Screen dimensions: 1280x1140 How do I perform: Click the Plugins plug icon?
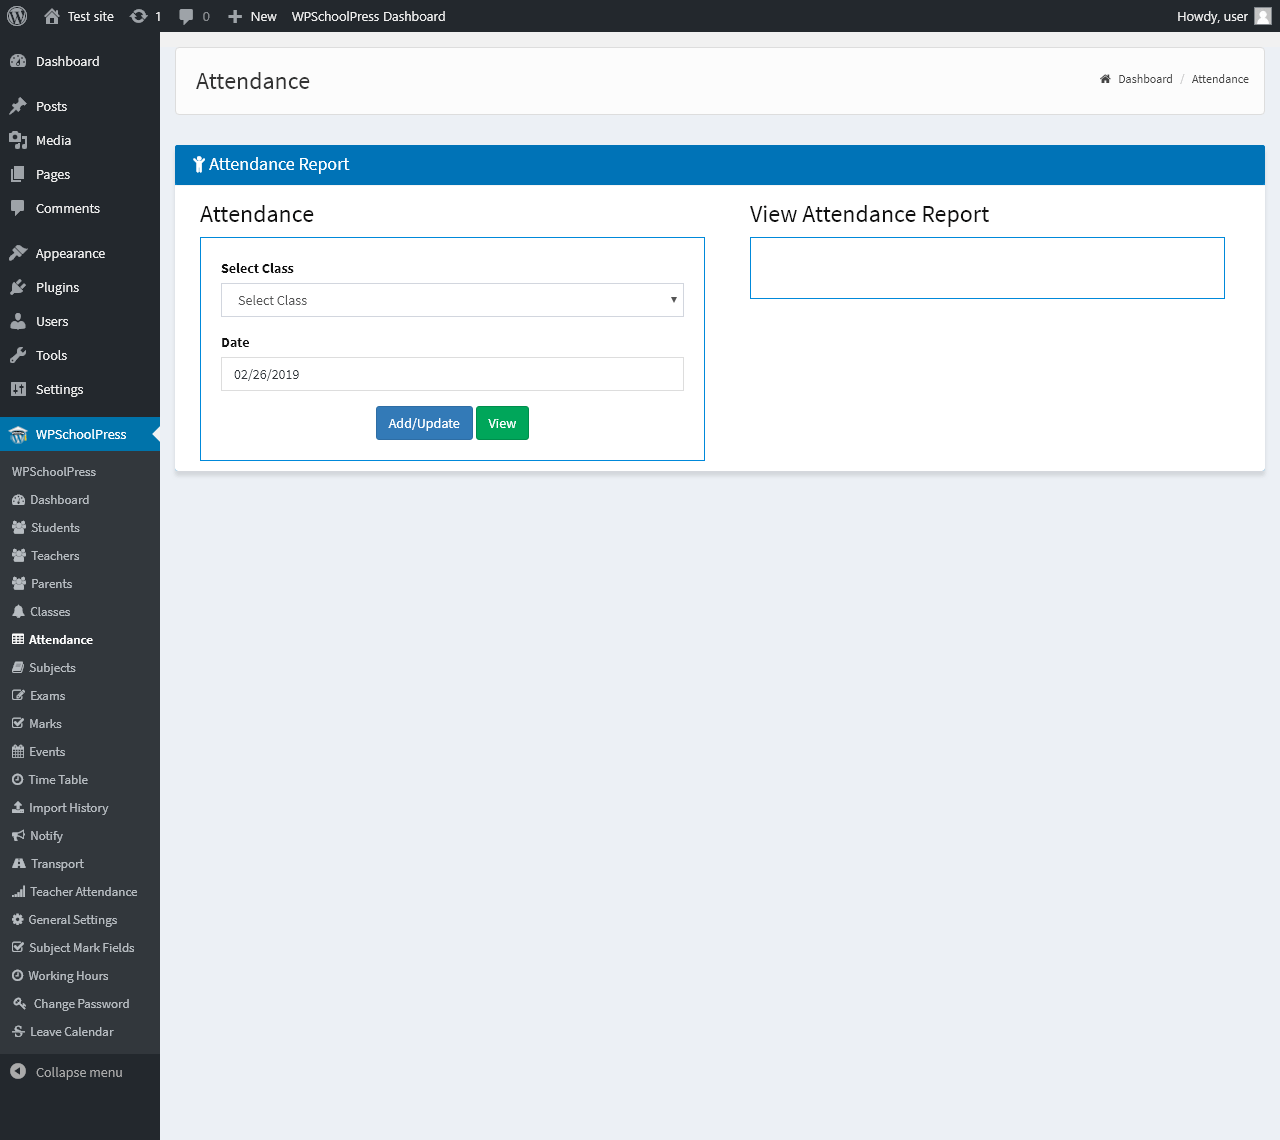coord(18,287)
